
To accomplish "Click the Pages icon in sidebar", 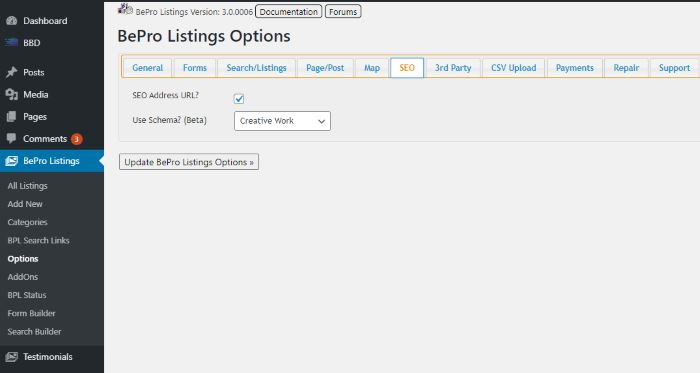I will point(12,116).
